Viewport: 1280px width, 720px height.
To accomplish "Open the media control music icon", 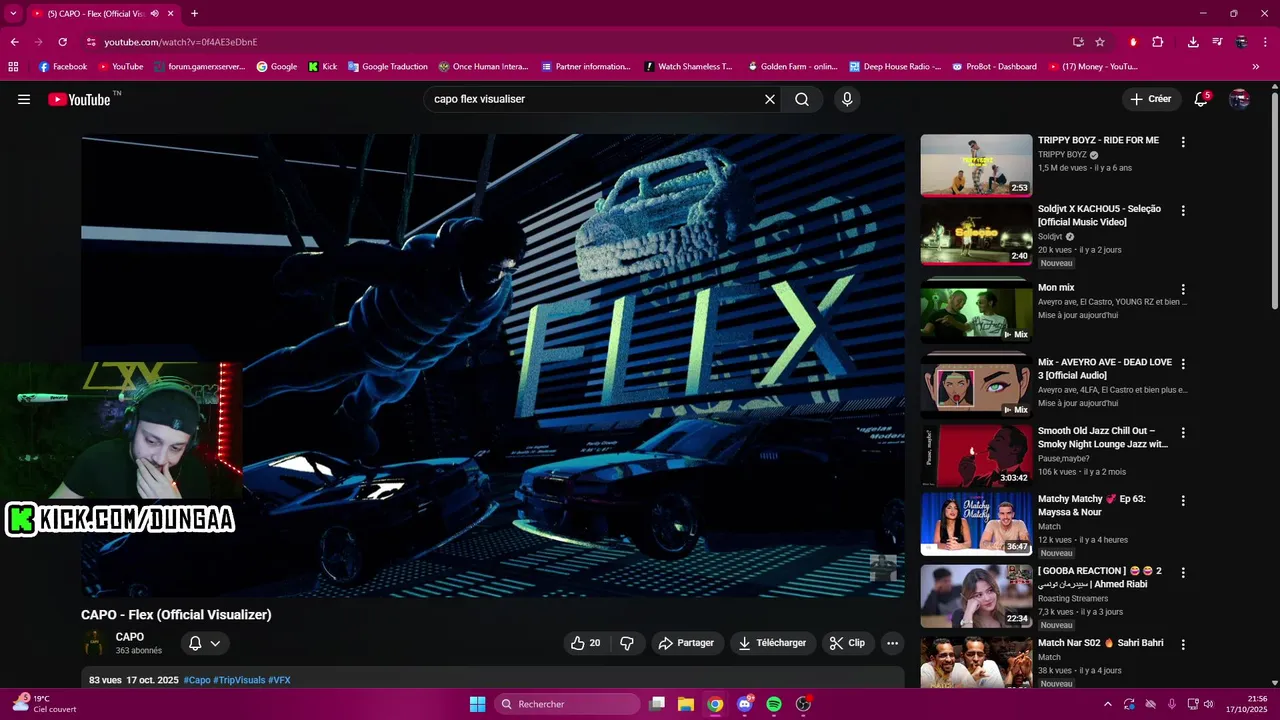I will pos(1217,42).
